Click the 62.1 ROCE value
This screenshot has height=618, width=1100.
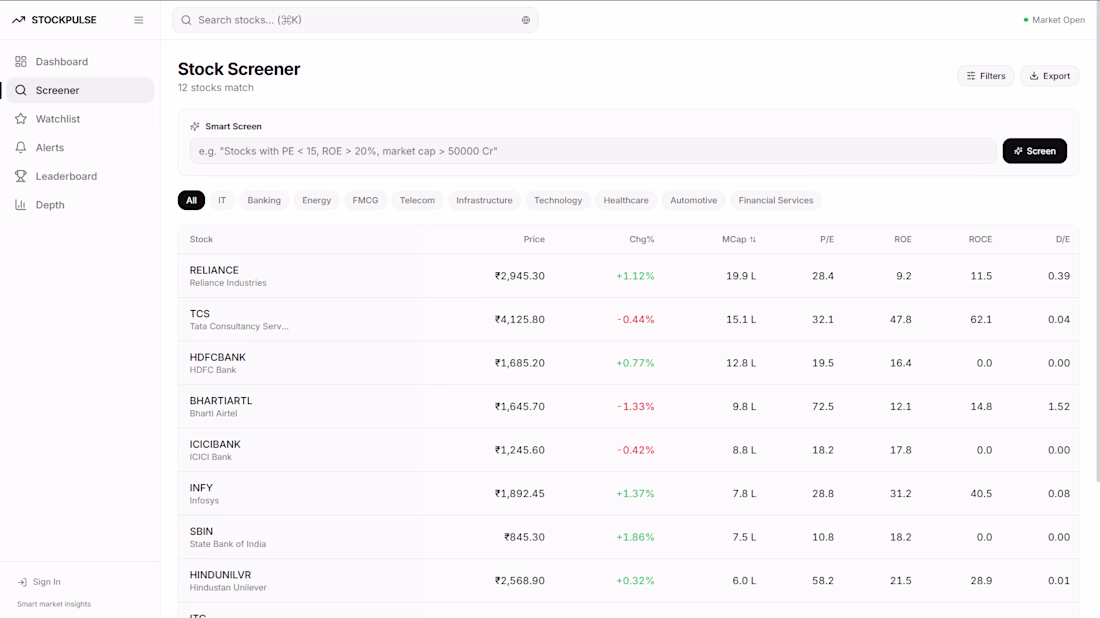click(x=981, y=320)
